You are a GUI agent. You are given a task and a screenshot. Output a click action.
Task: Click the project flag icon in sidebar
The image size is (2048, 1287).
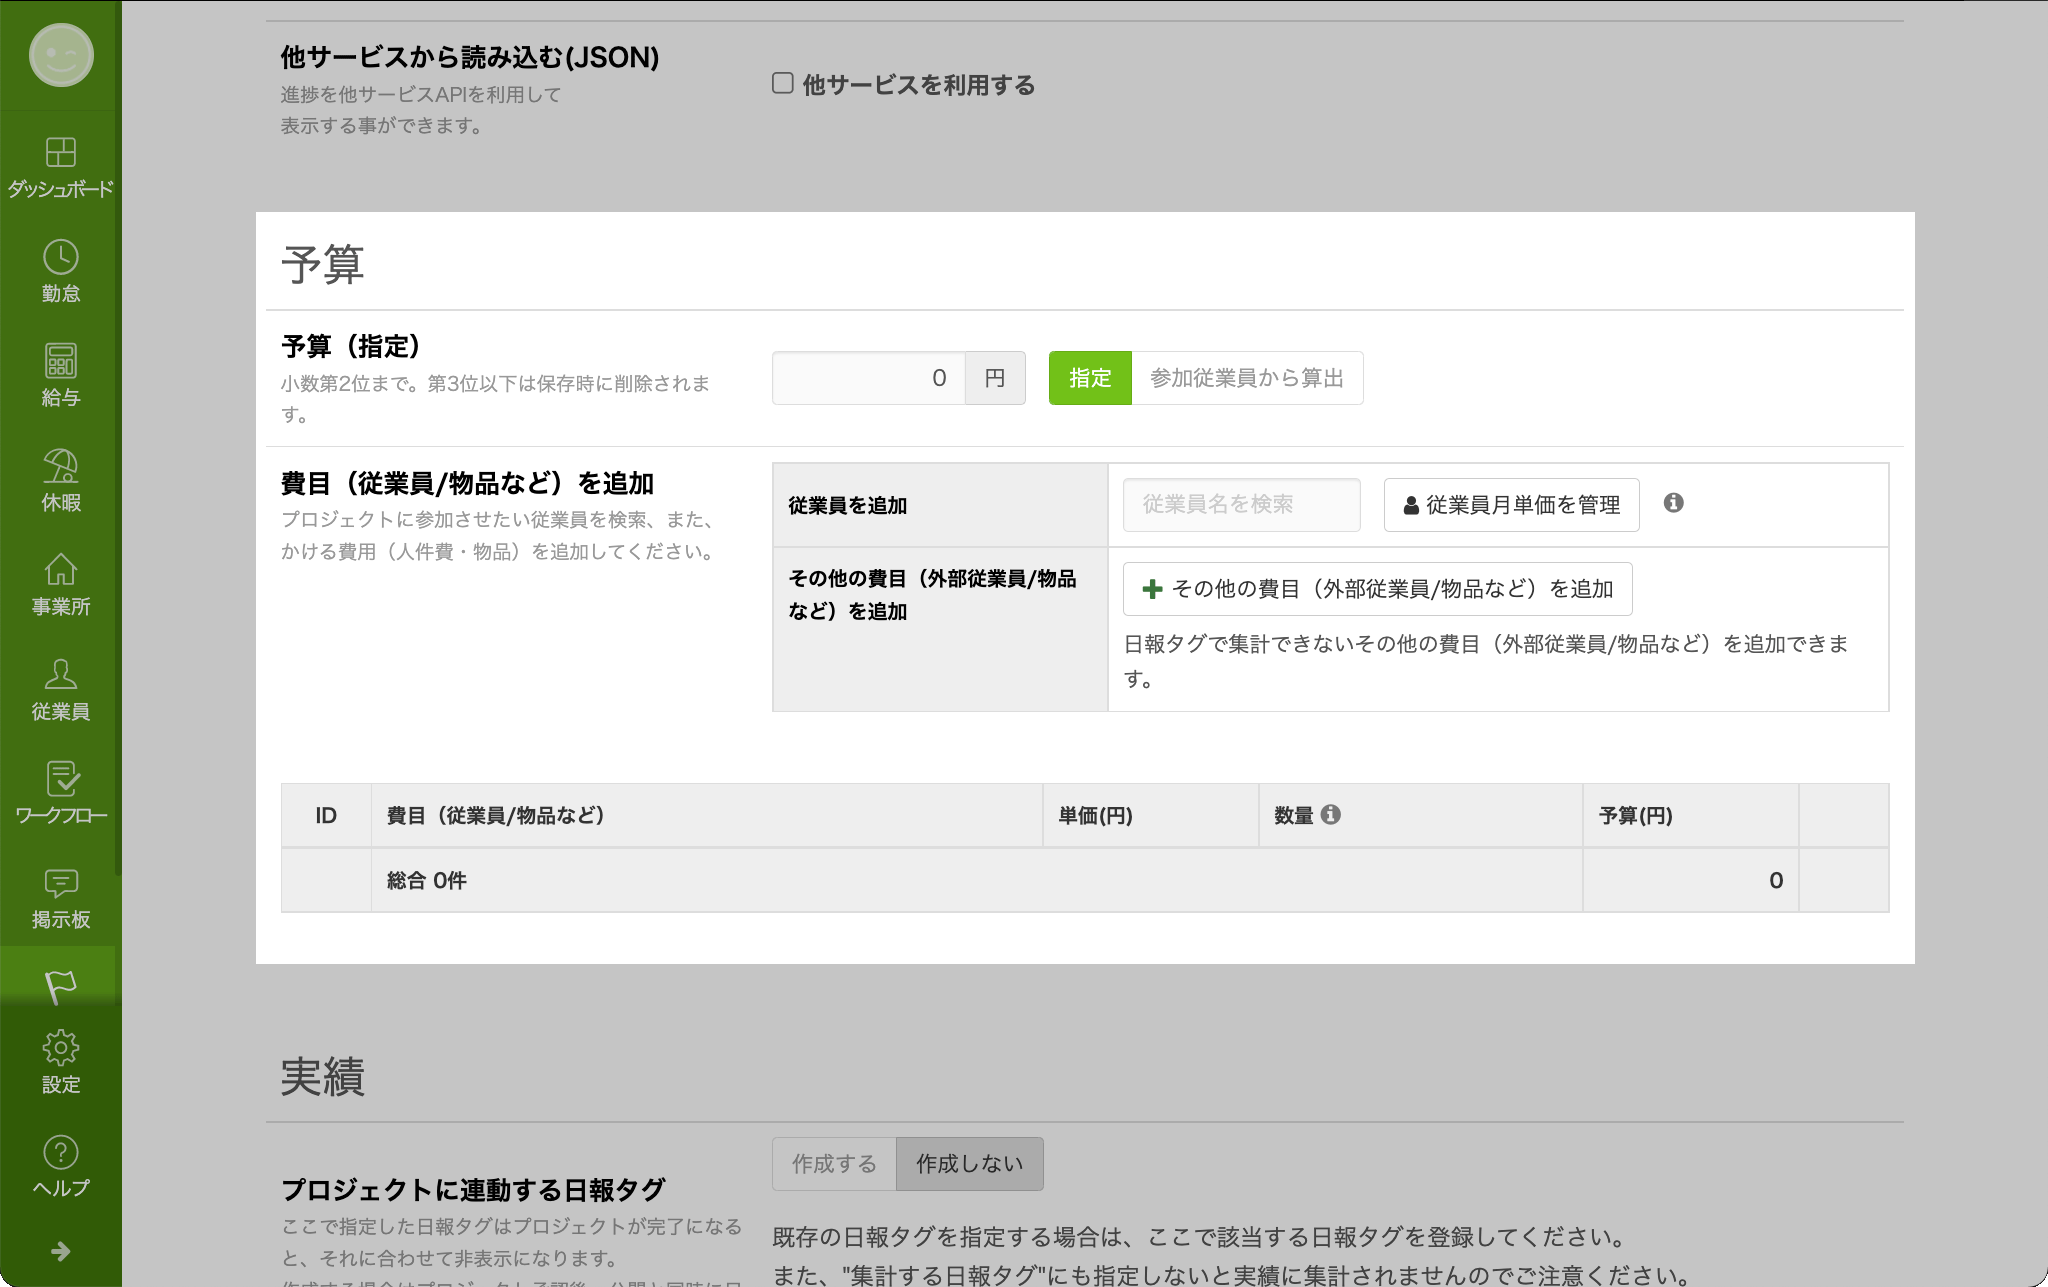pos(60,986)
